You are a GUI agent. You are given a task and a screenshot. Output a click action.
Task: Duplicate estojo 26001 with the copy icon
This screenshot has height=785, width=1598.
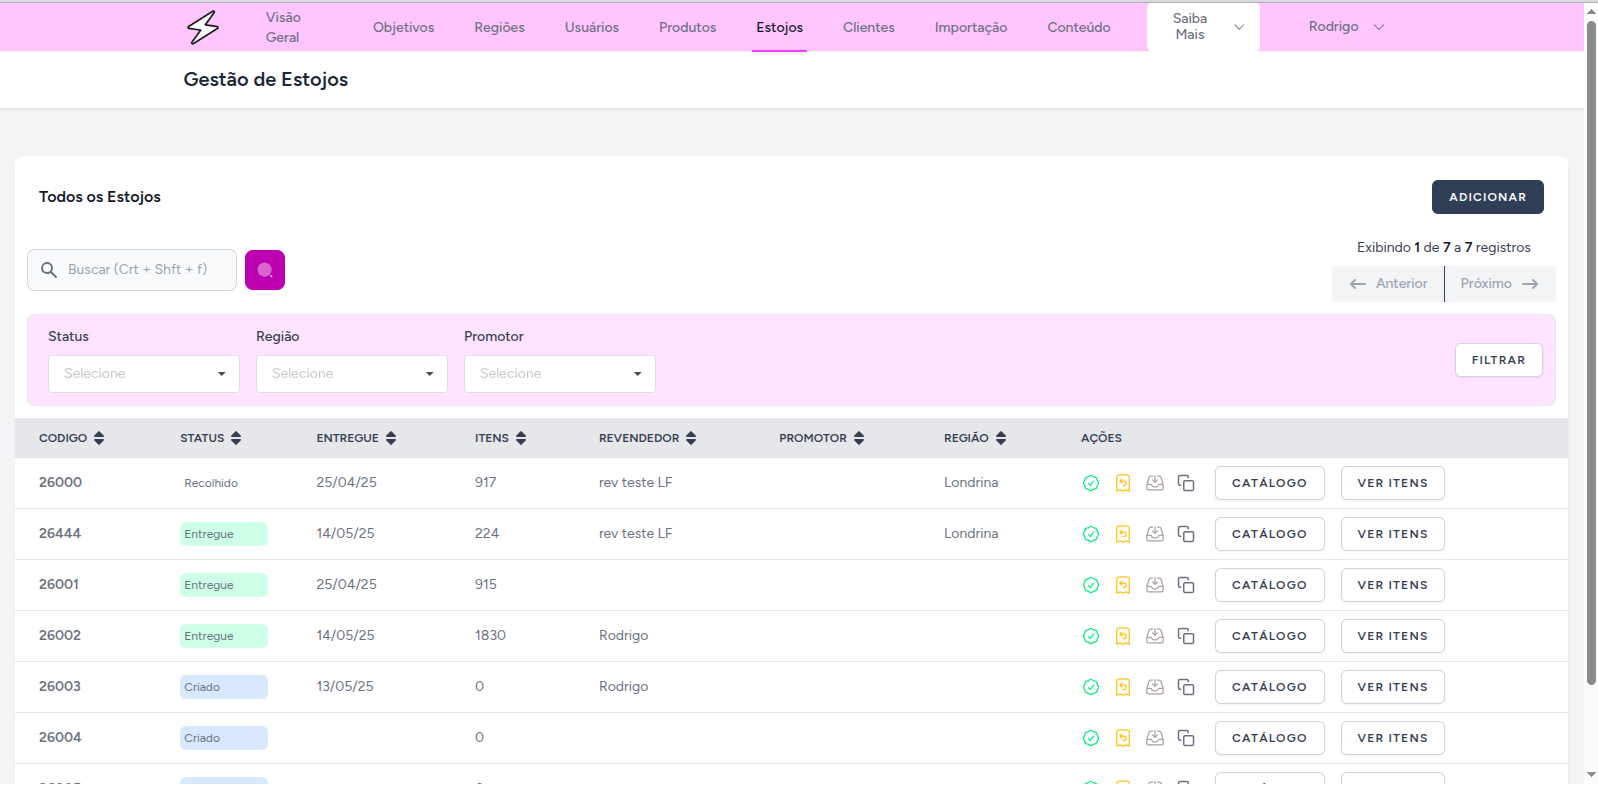coord(1186,585)
